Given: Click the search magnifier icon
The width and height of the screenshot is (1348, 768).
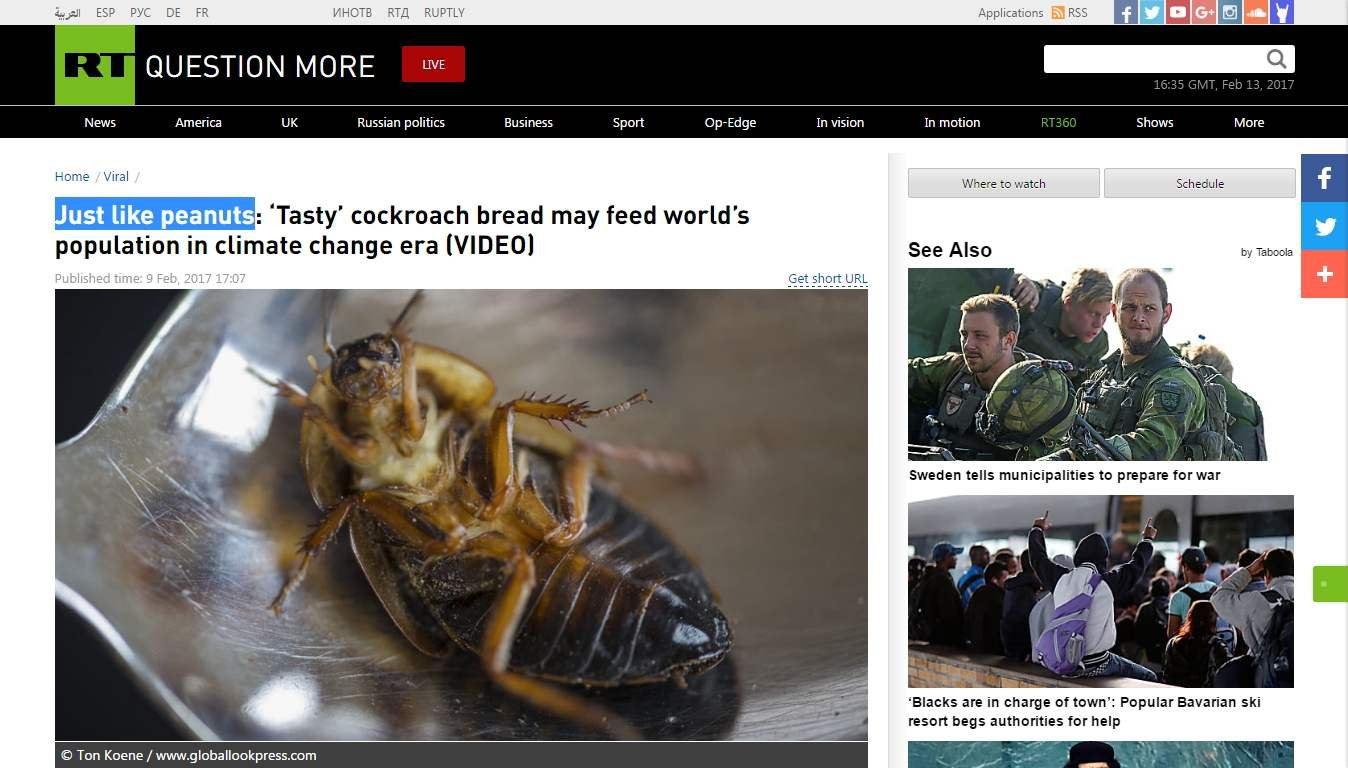Looking at the screenshot, I should click(x=1277, y=59).
